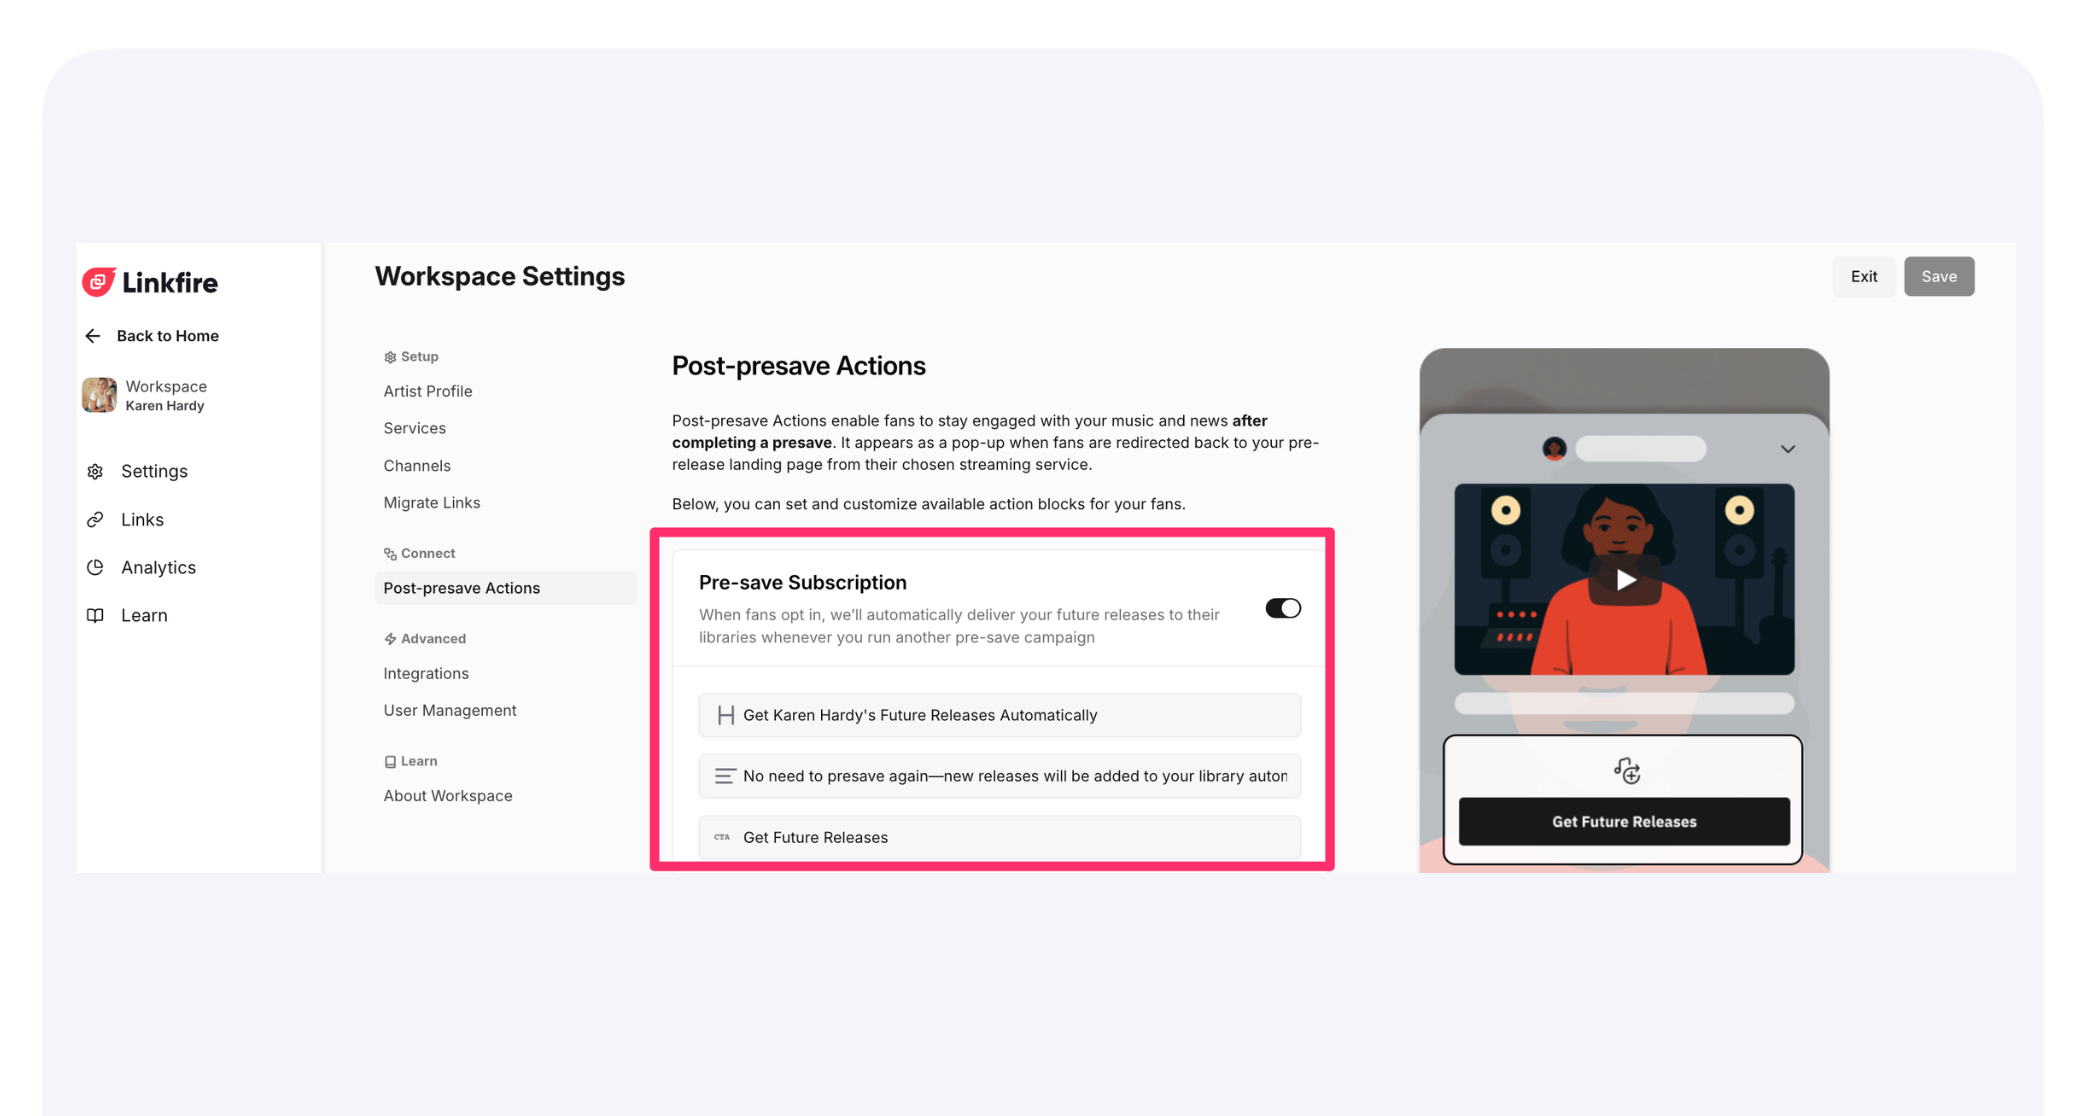
Task: Click the add-music icon in the phone preview
Action: tap(1626, 770)
